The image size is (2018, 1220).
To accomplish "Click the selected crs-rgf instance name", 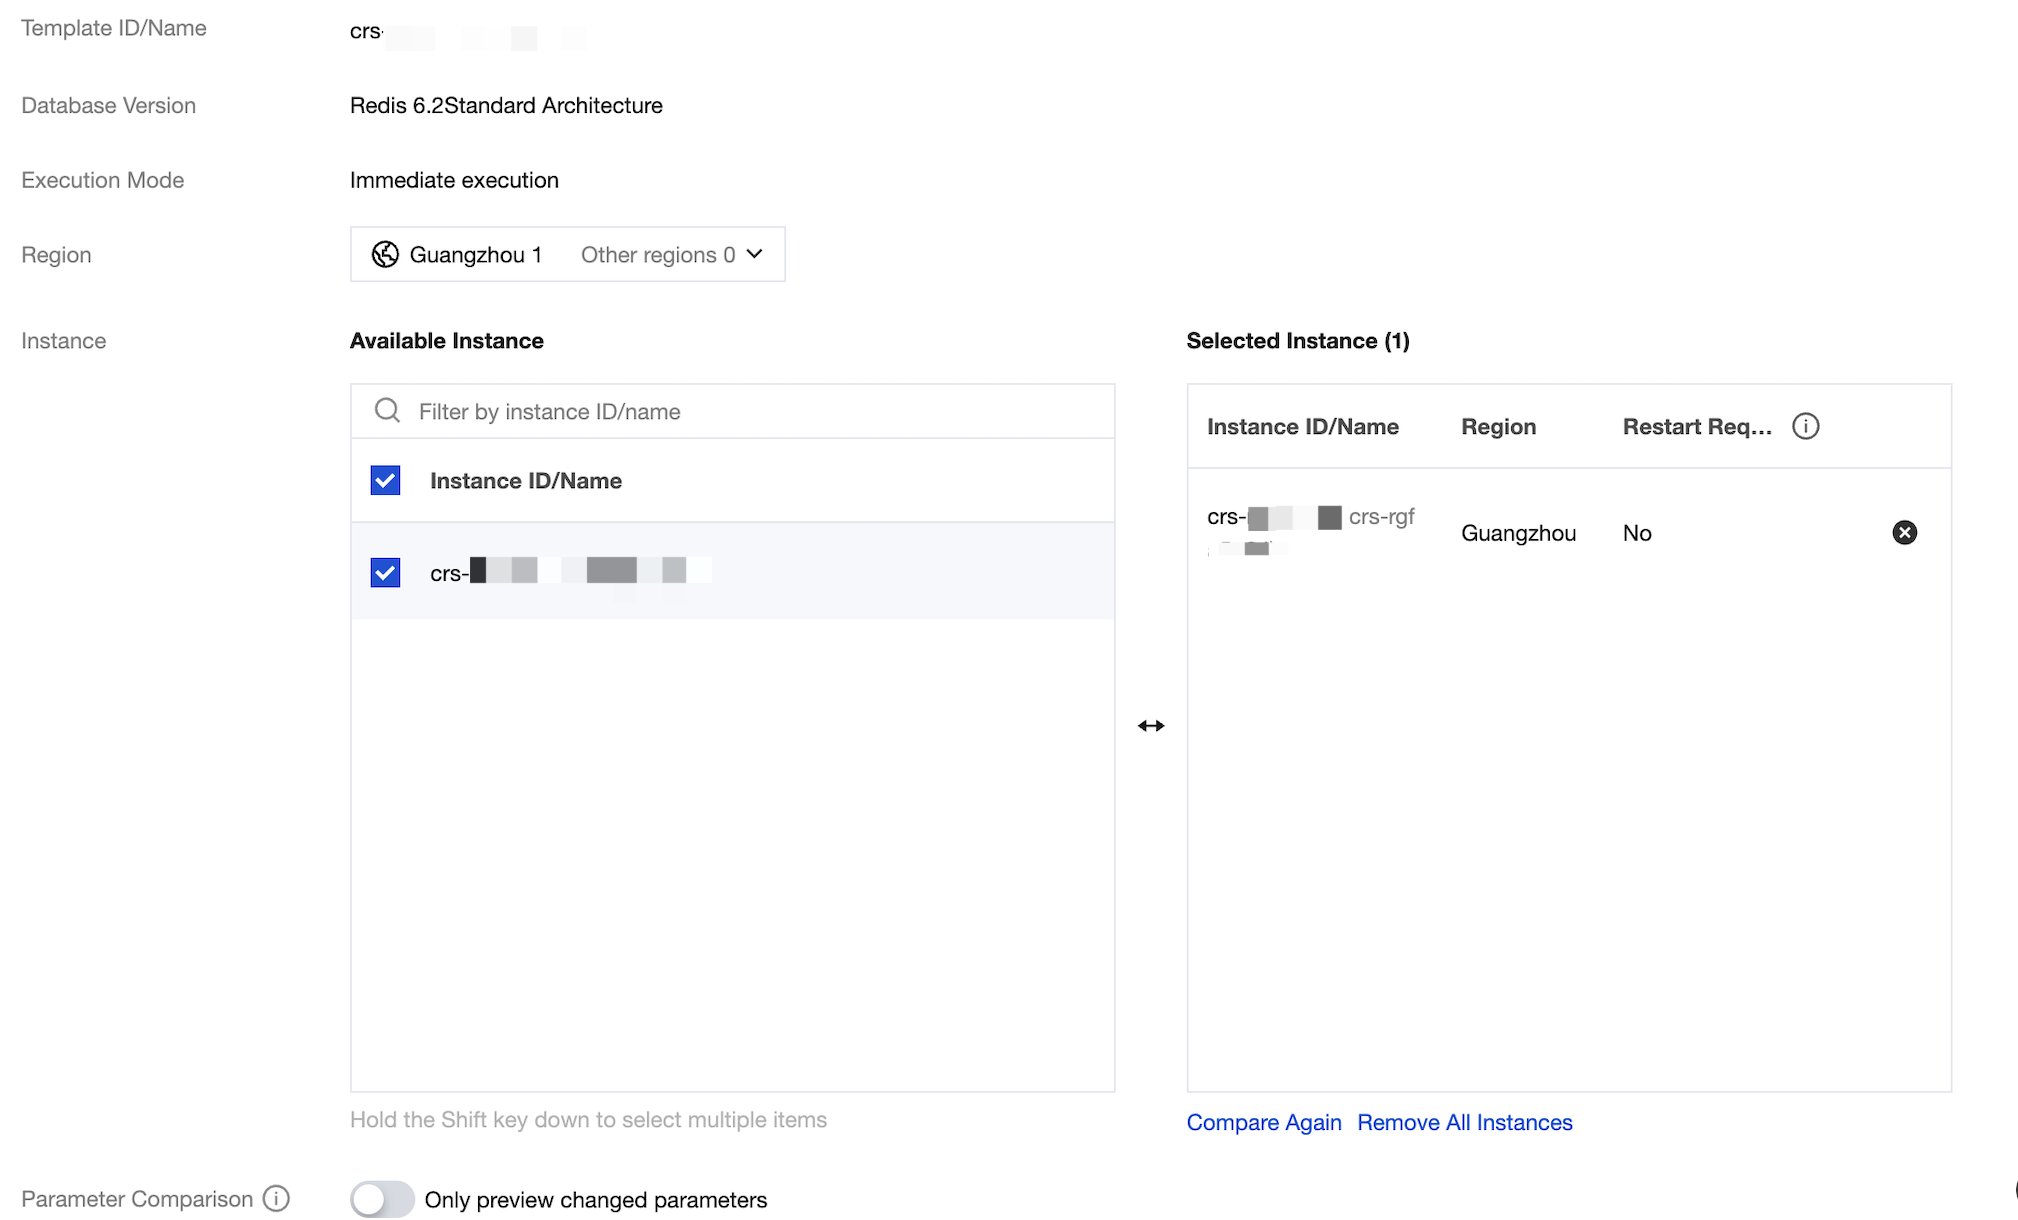I will 1381,517.
